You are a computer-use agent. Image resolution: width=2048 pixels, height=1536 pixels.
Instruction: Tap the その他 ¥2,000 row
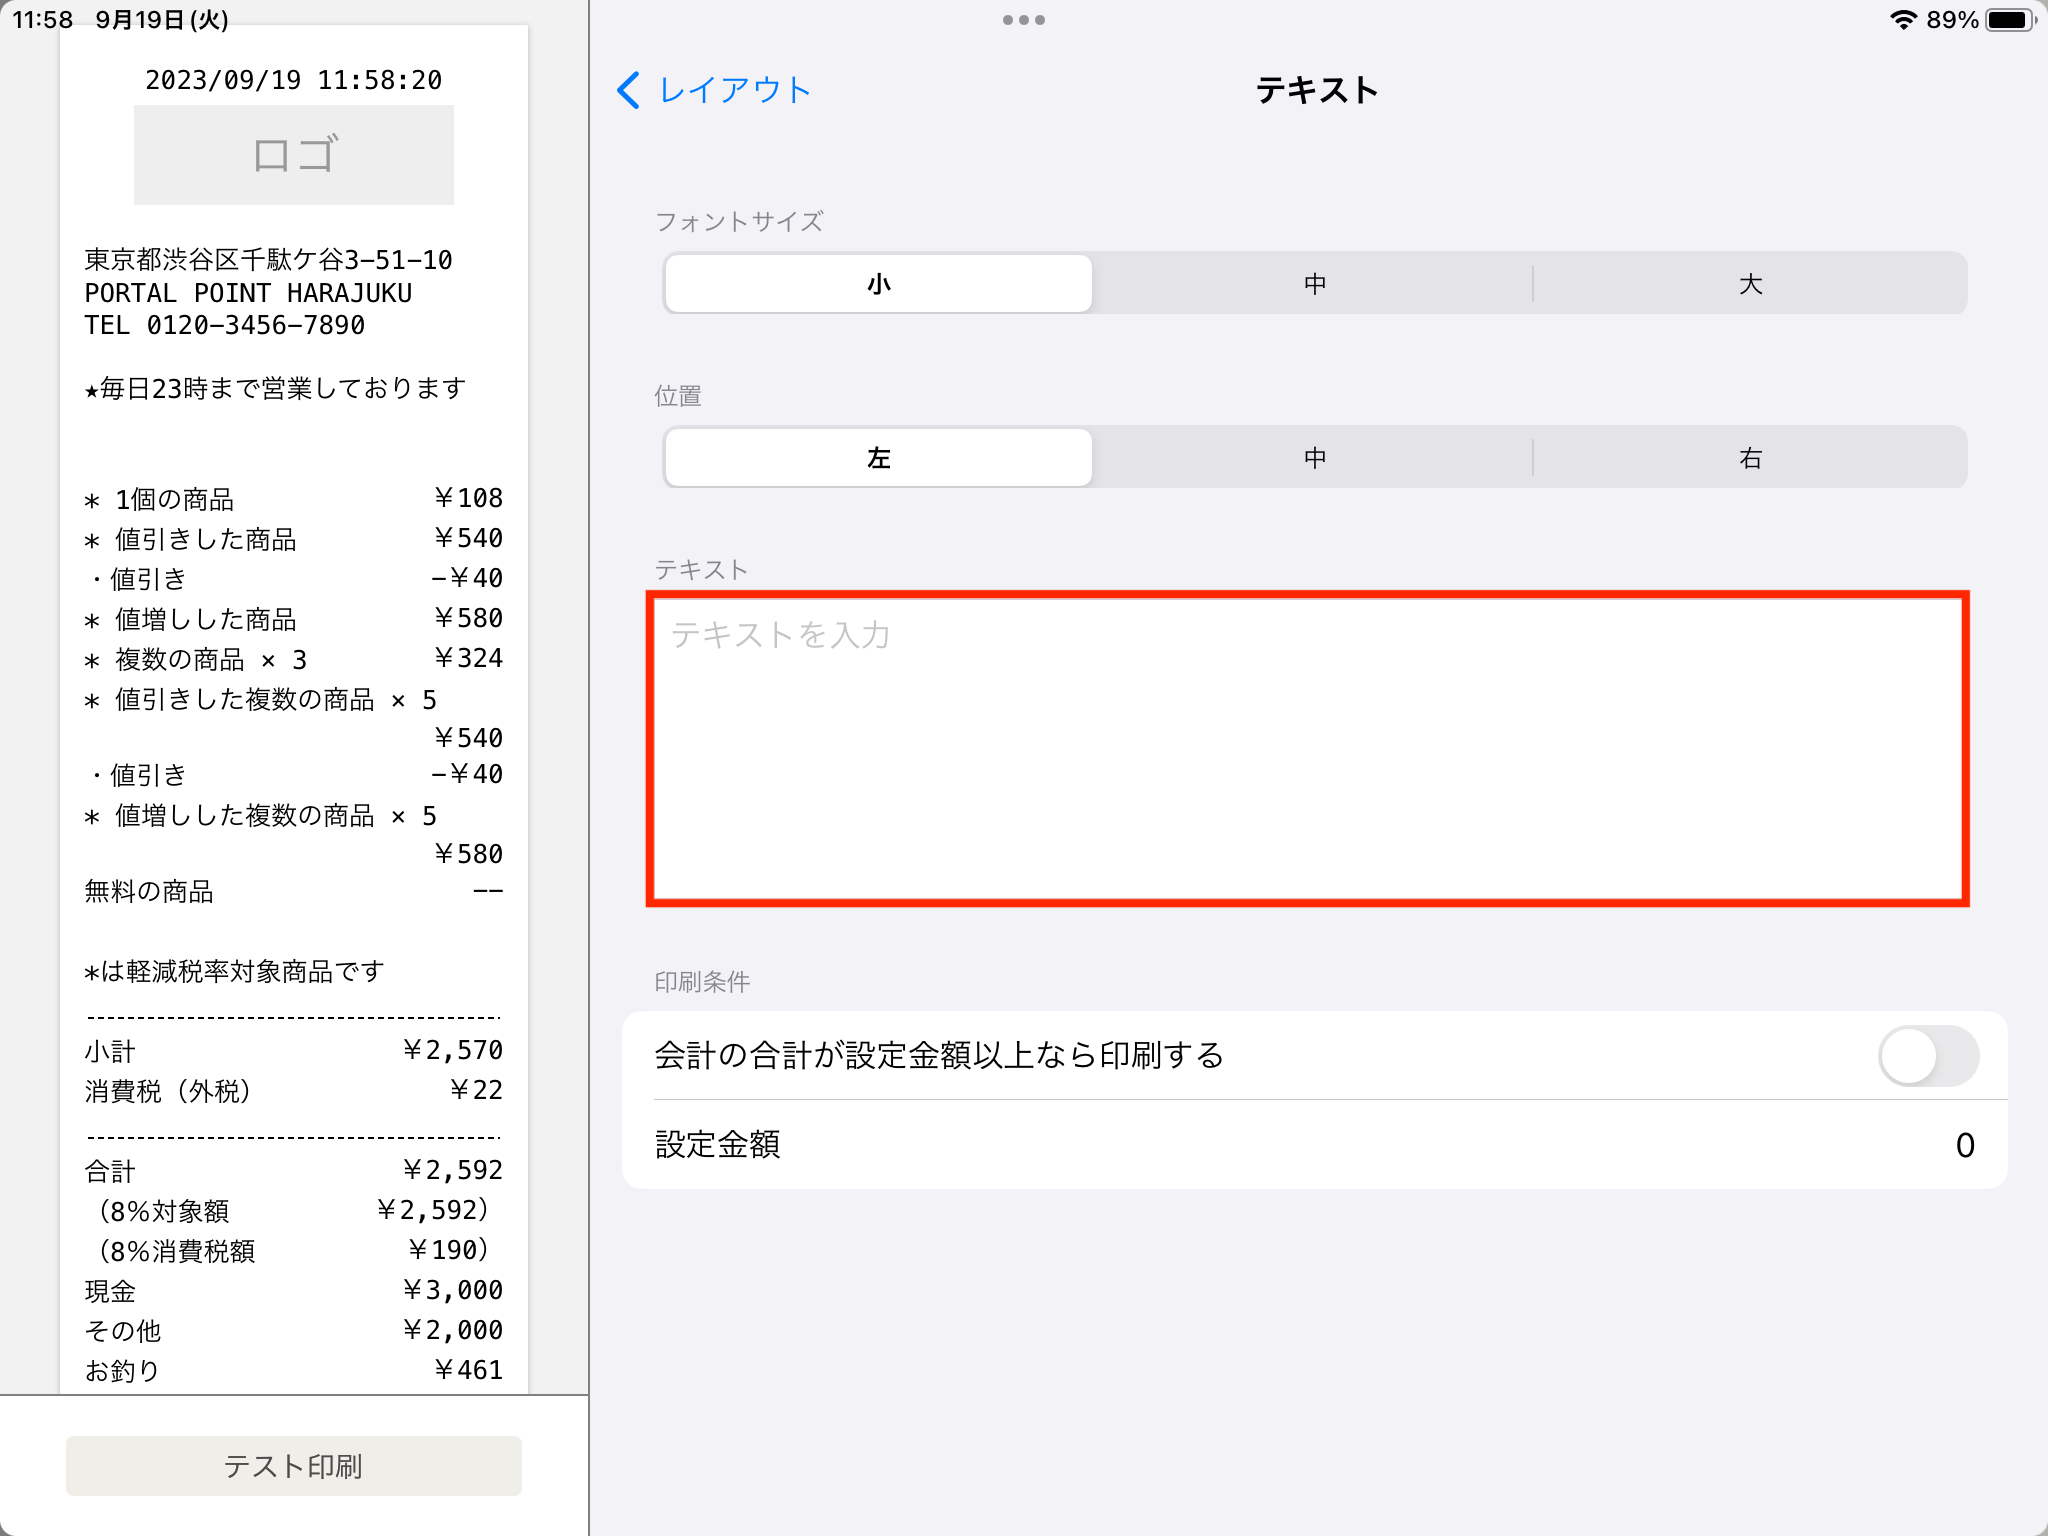[x=294, y=1330]
